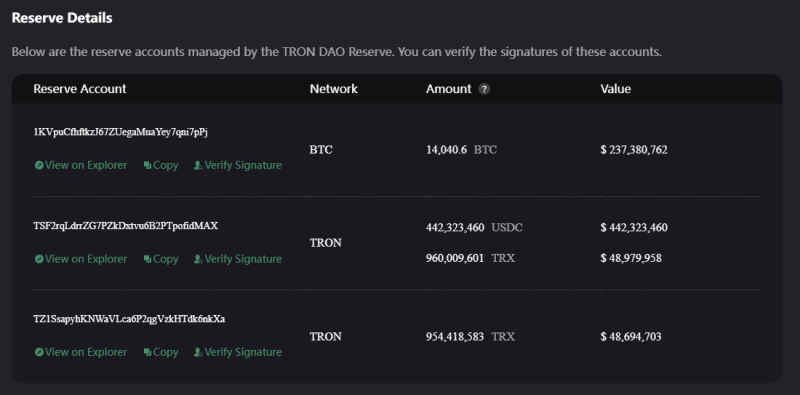
Task: Click copy icon for the BTC reserve address
Action: pos(147,165)
